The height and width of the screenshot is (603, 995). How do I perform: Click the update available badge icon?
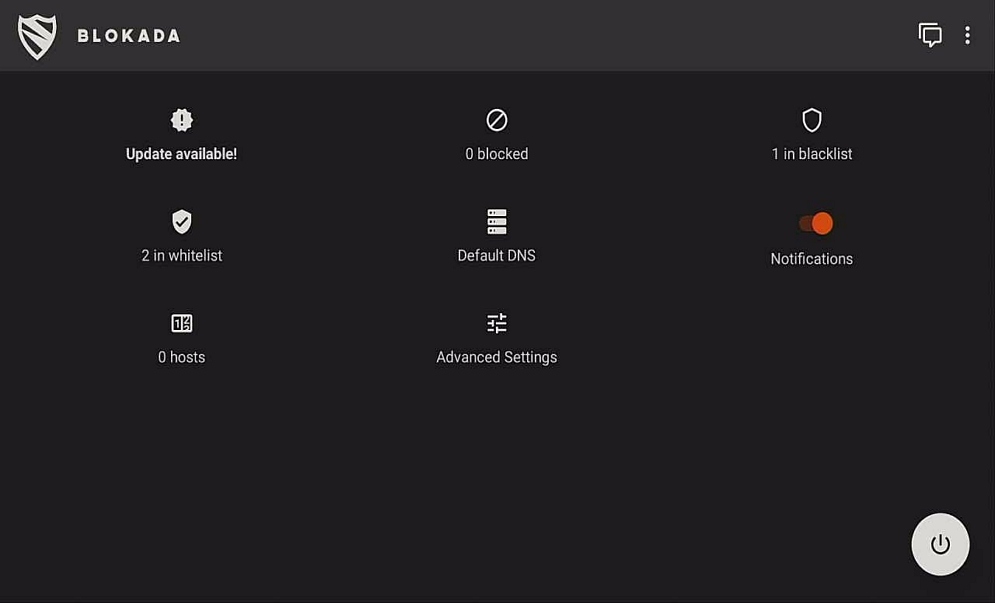coord(181,120)
